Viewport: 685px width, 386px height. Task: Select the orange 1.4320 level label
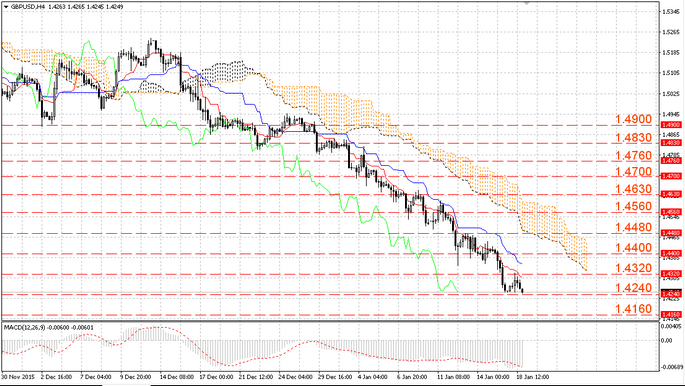(633, 268)
